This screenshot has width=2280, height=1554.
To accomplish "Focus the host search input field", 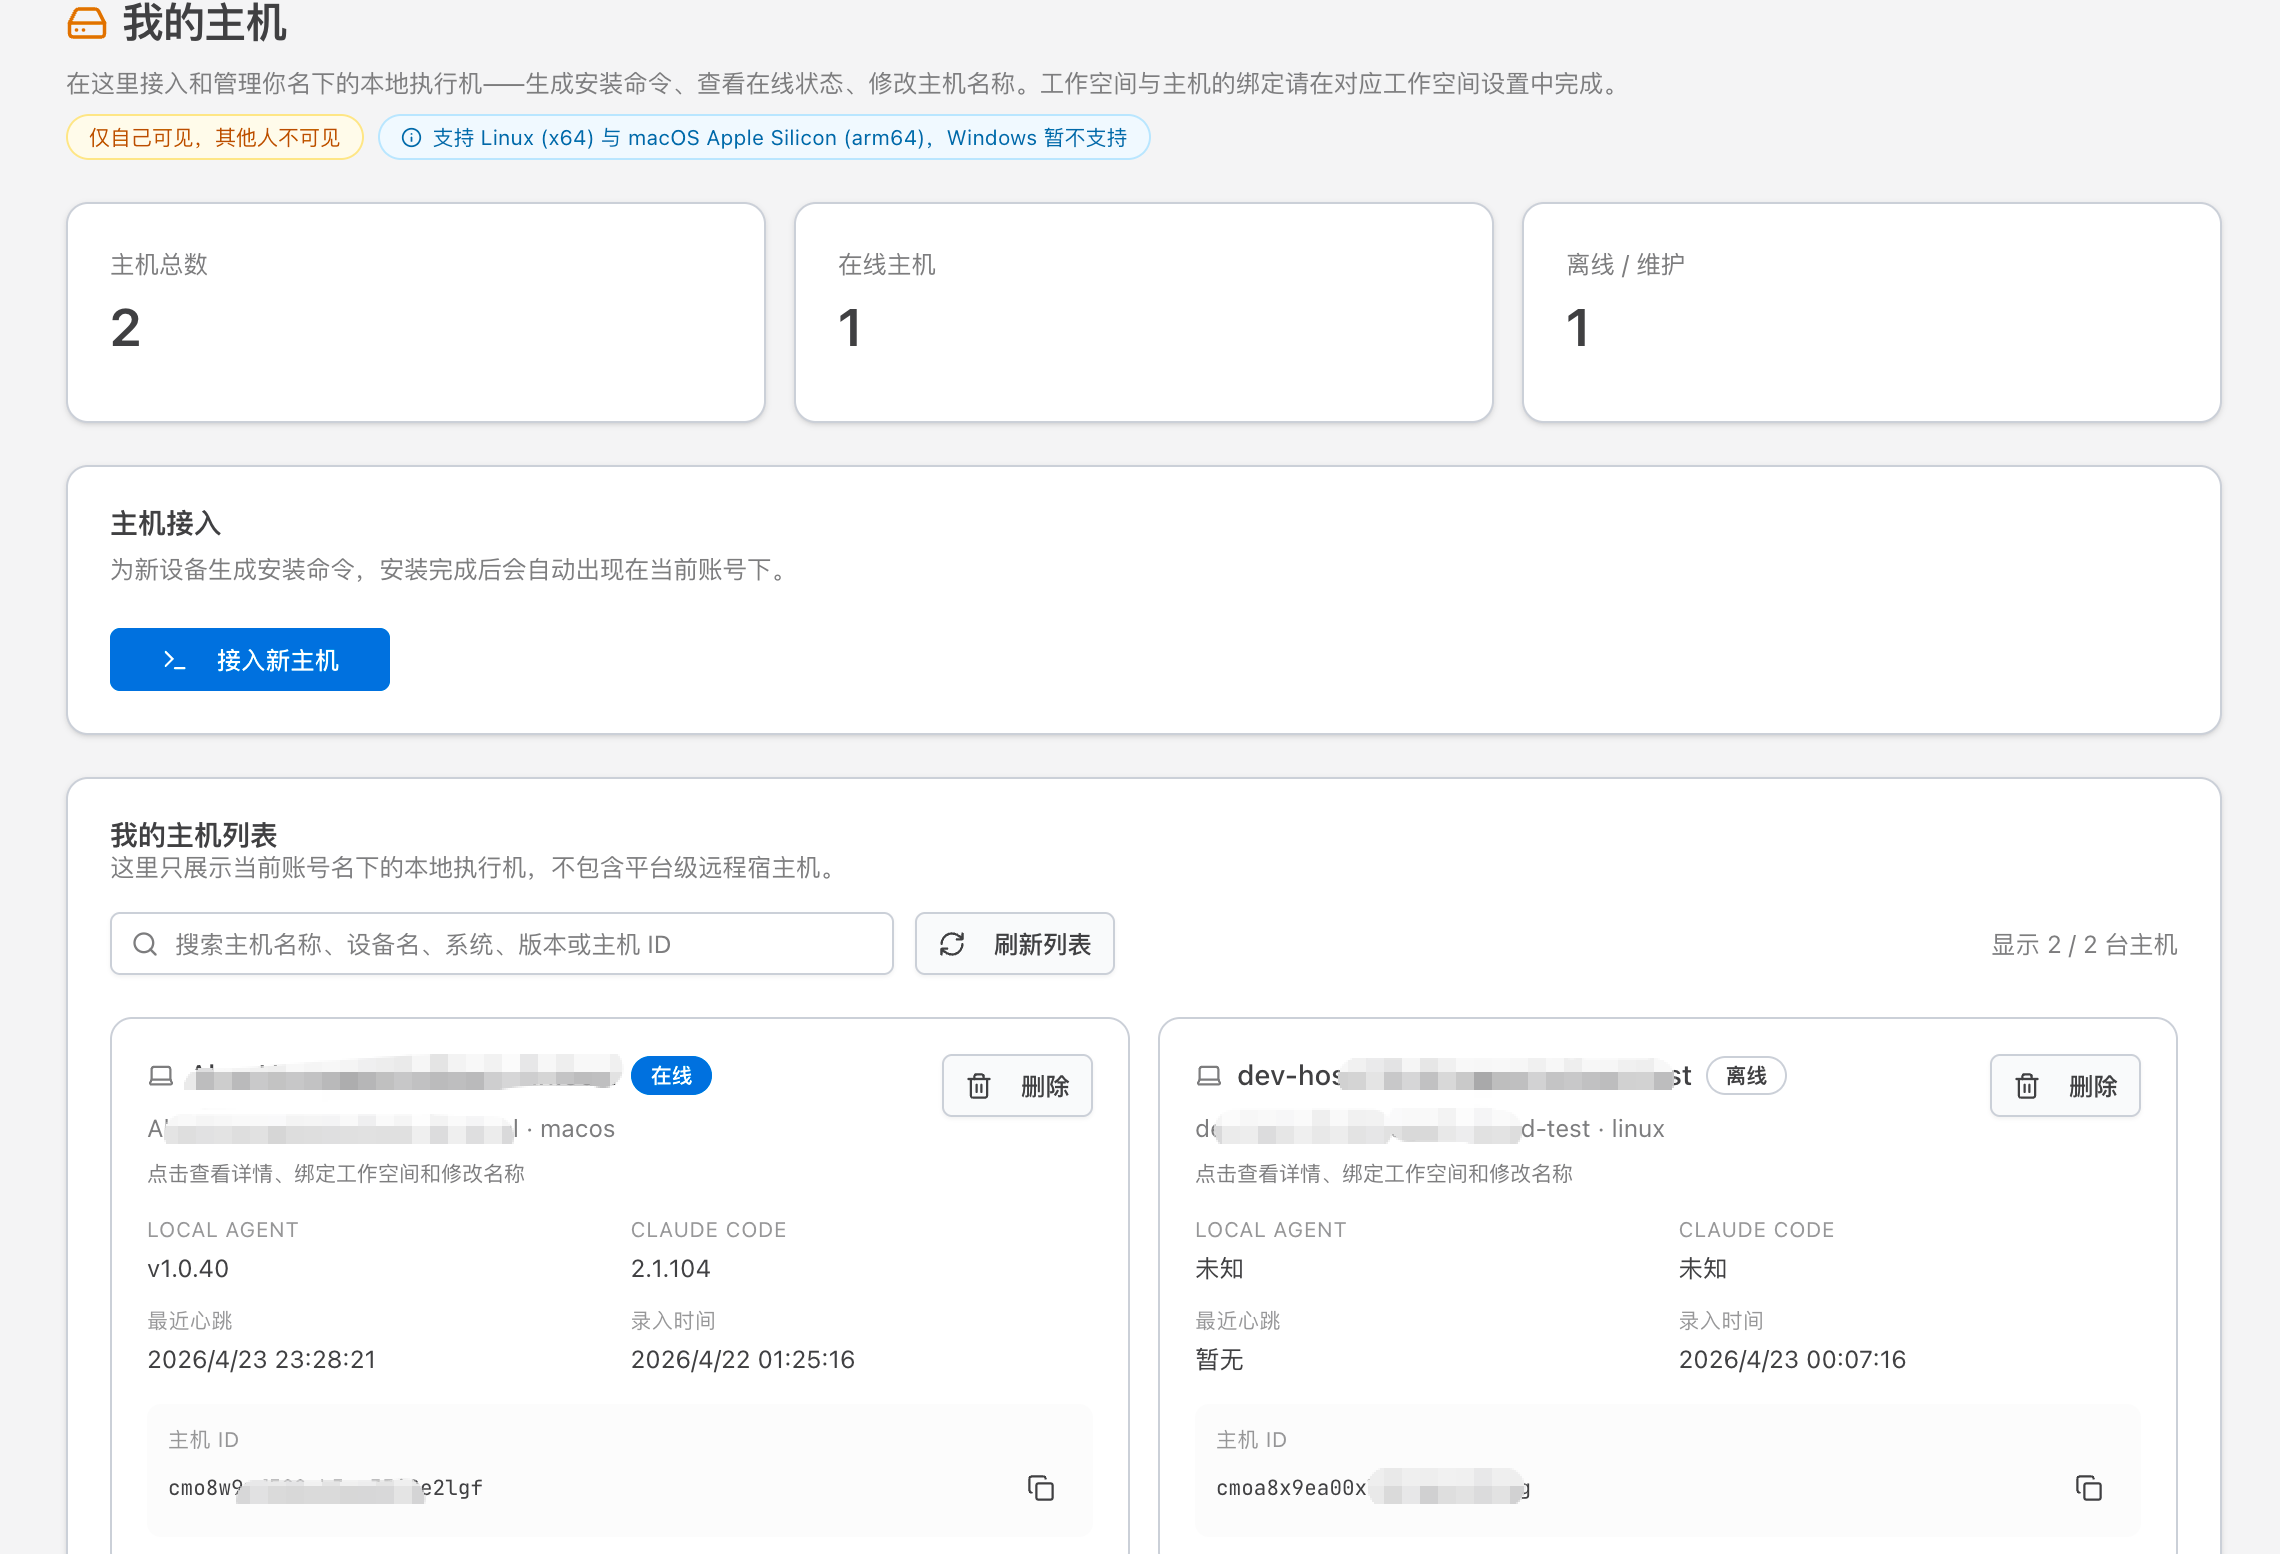I will click(x=520, y=944).
